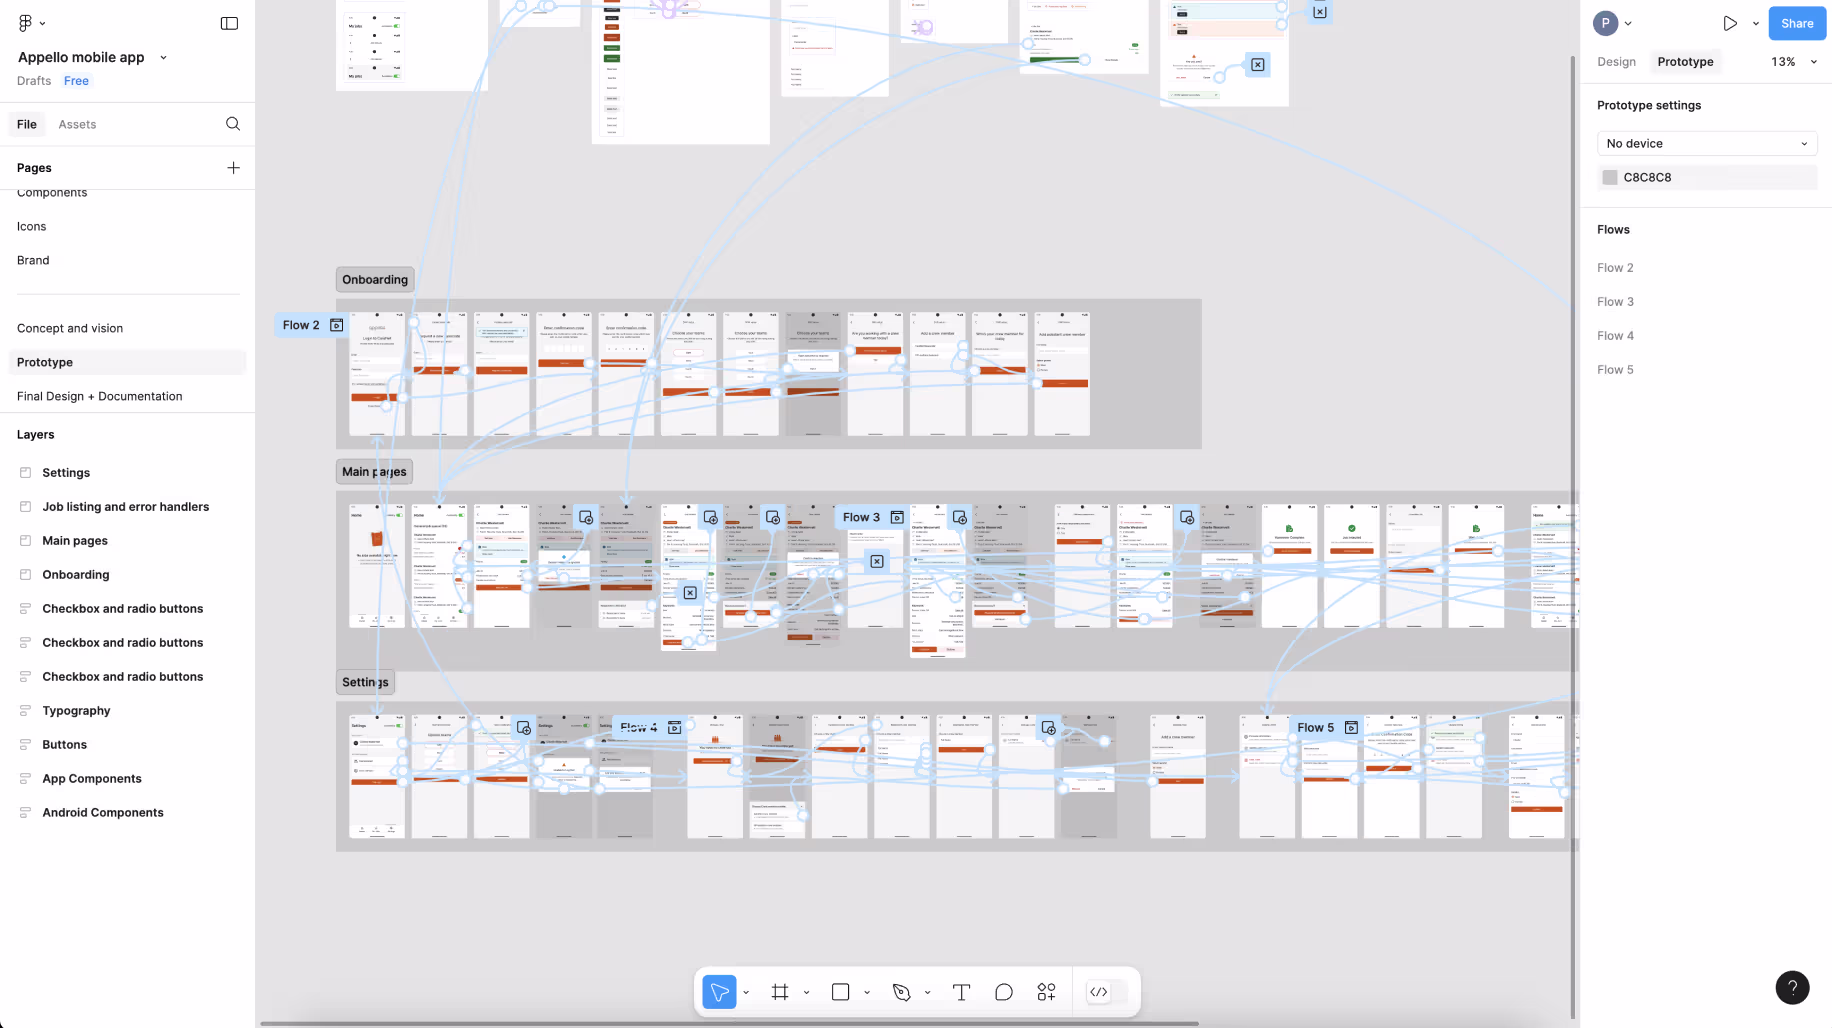
Task: Click the Flow 4 play icon on canvas
Action: click(675, 727)
